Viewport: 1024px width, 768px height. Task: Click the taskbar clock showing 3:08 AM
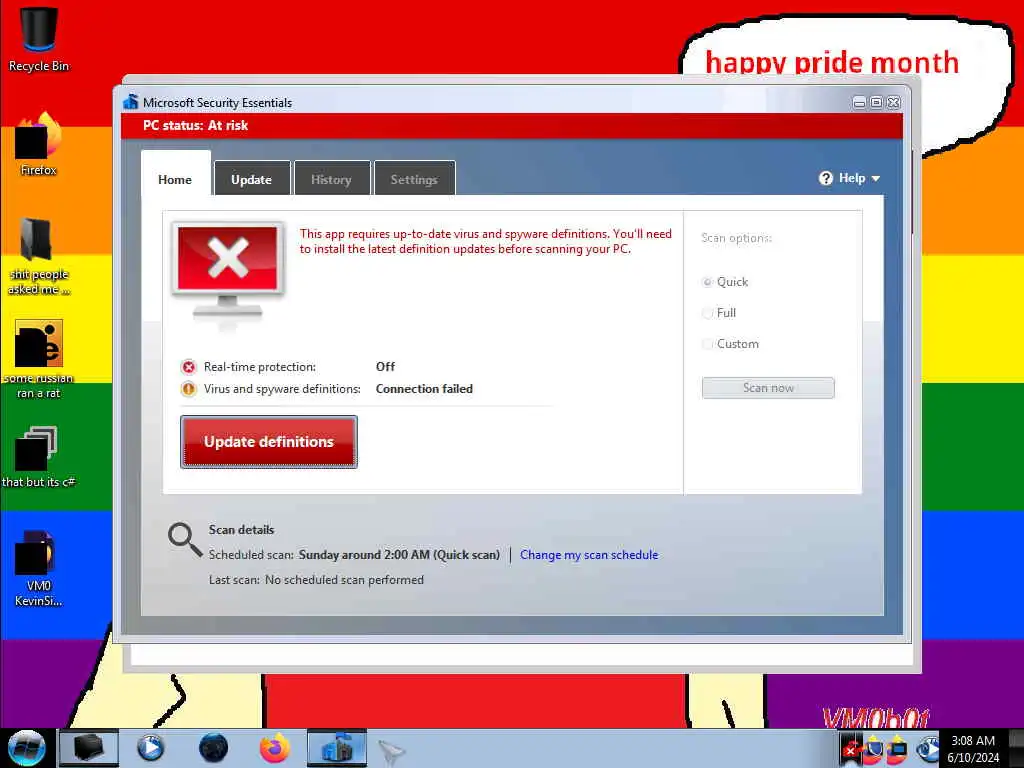pyautogui.click(x=973, y=748)
